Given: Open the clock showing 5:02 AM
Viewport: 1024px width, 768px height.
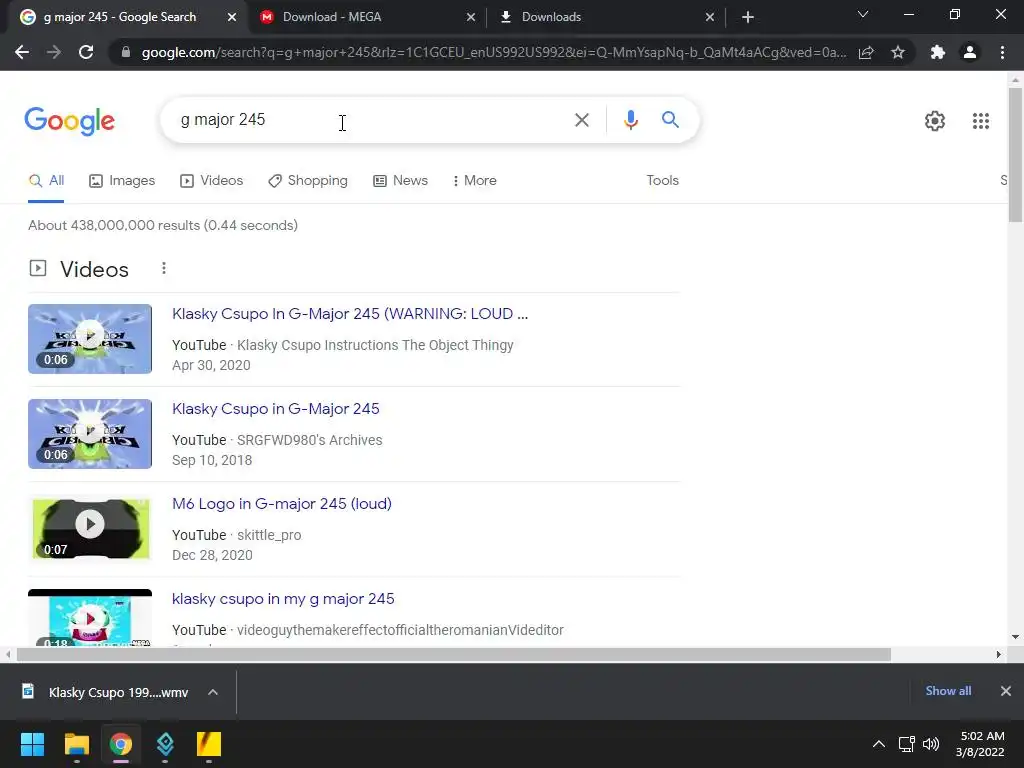Looking at the screenshot, I should coord(980,744).
